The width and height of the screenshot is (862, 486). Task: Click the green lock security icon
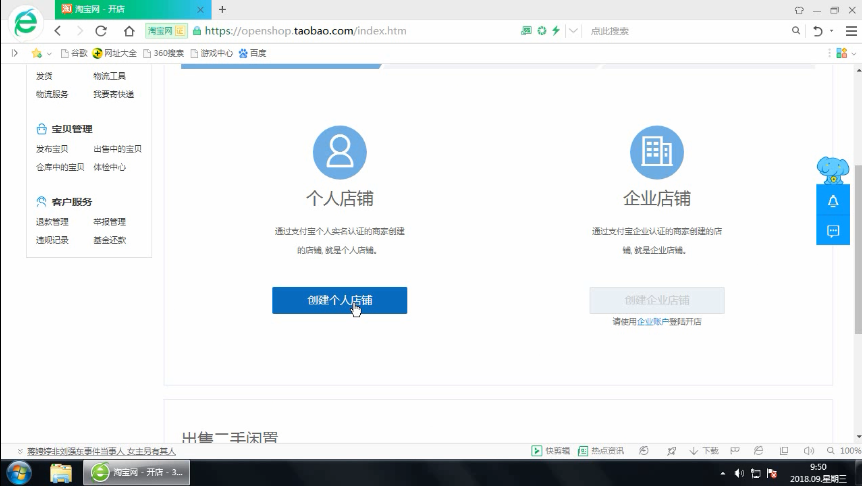pos(197,31)
